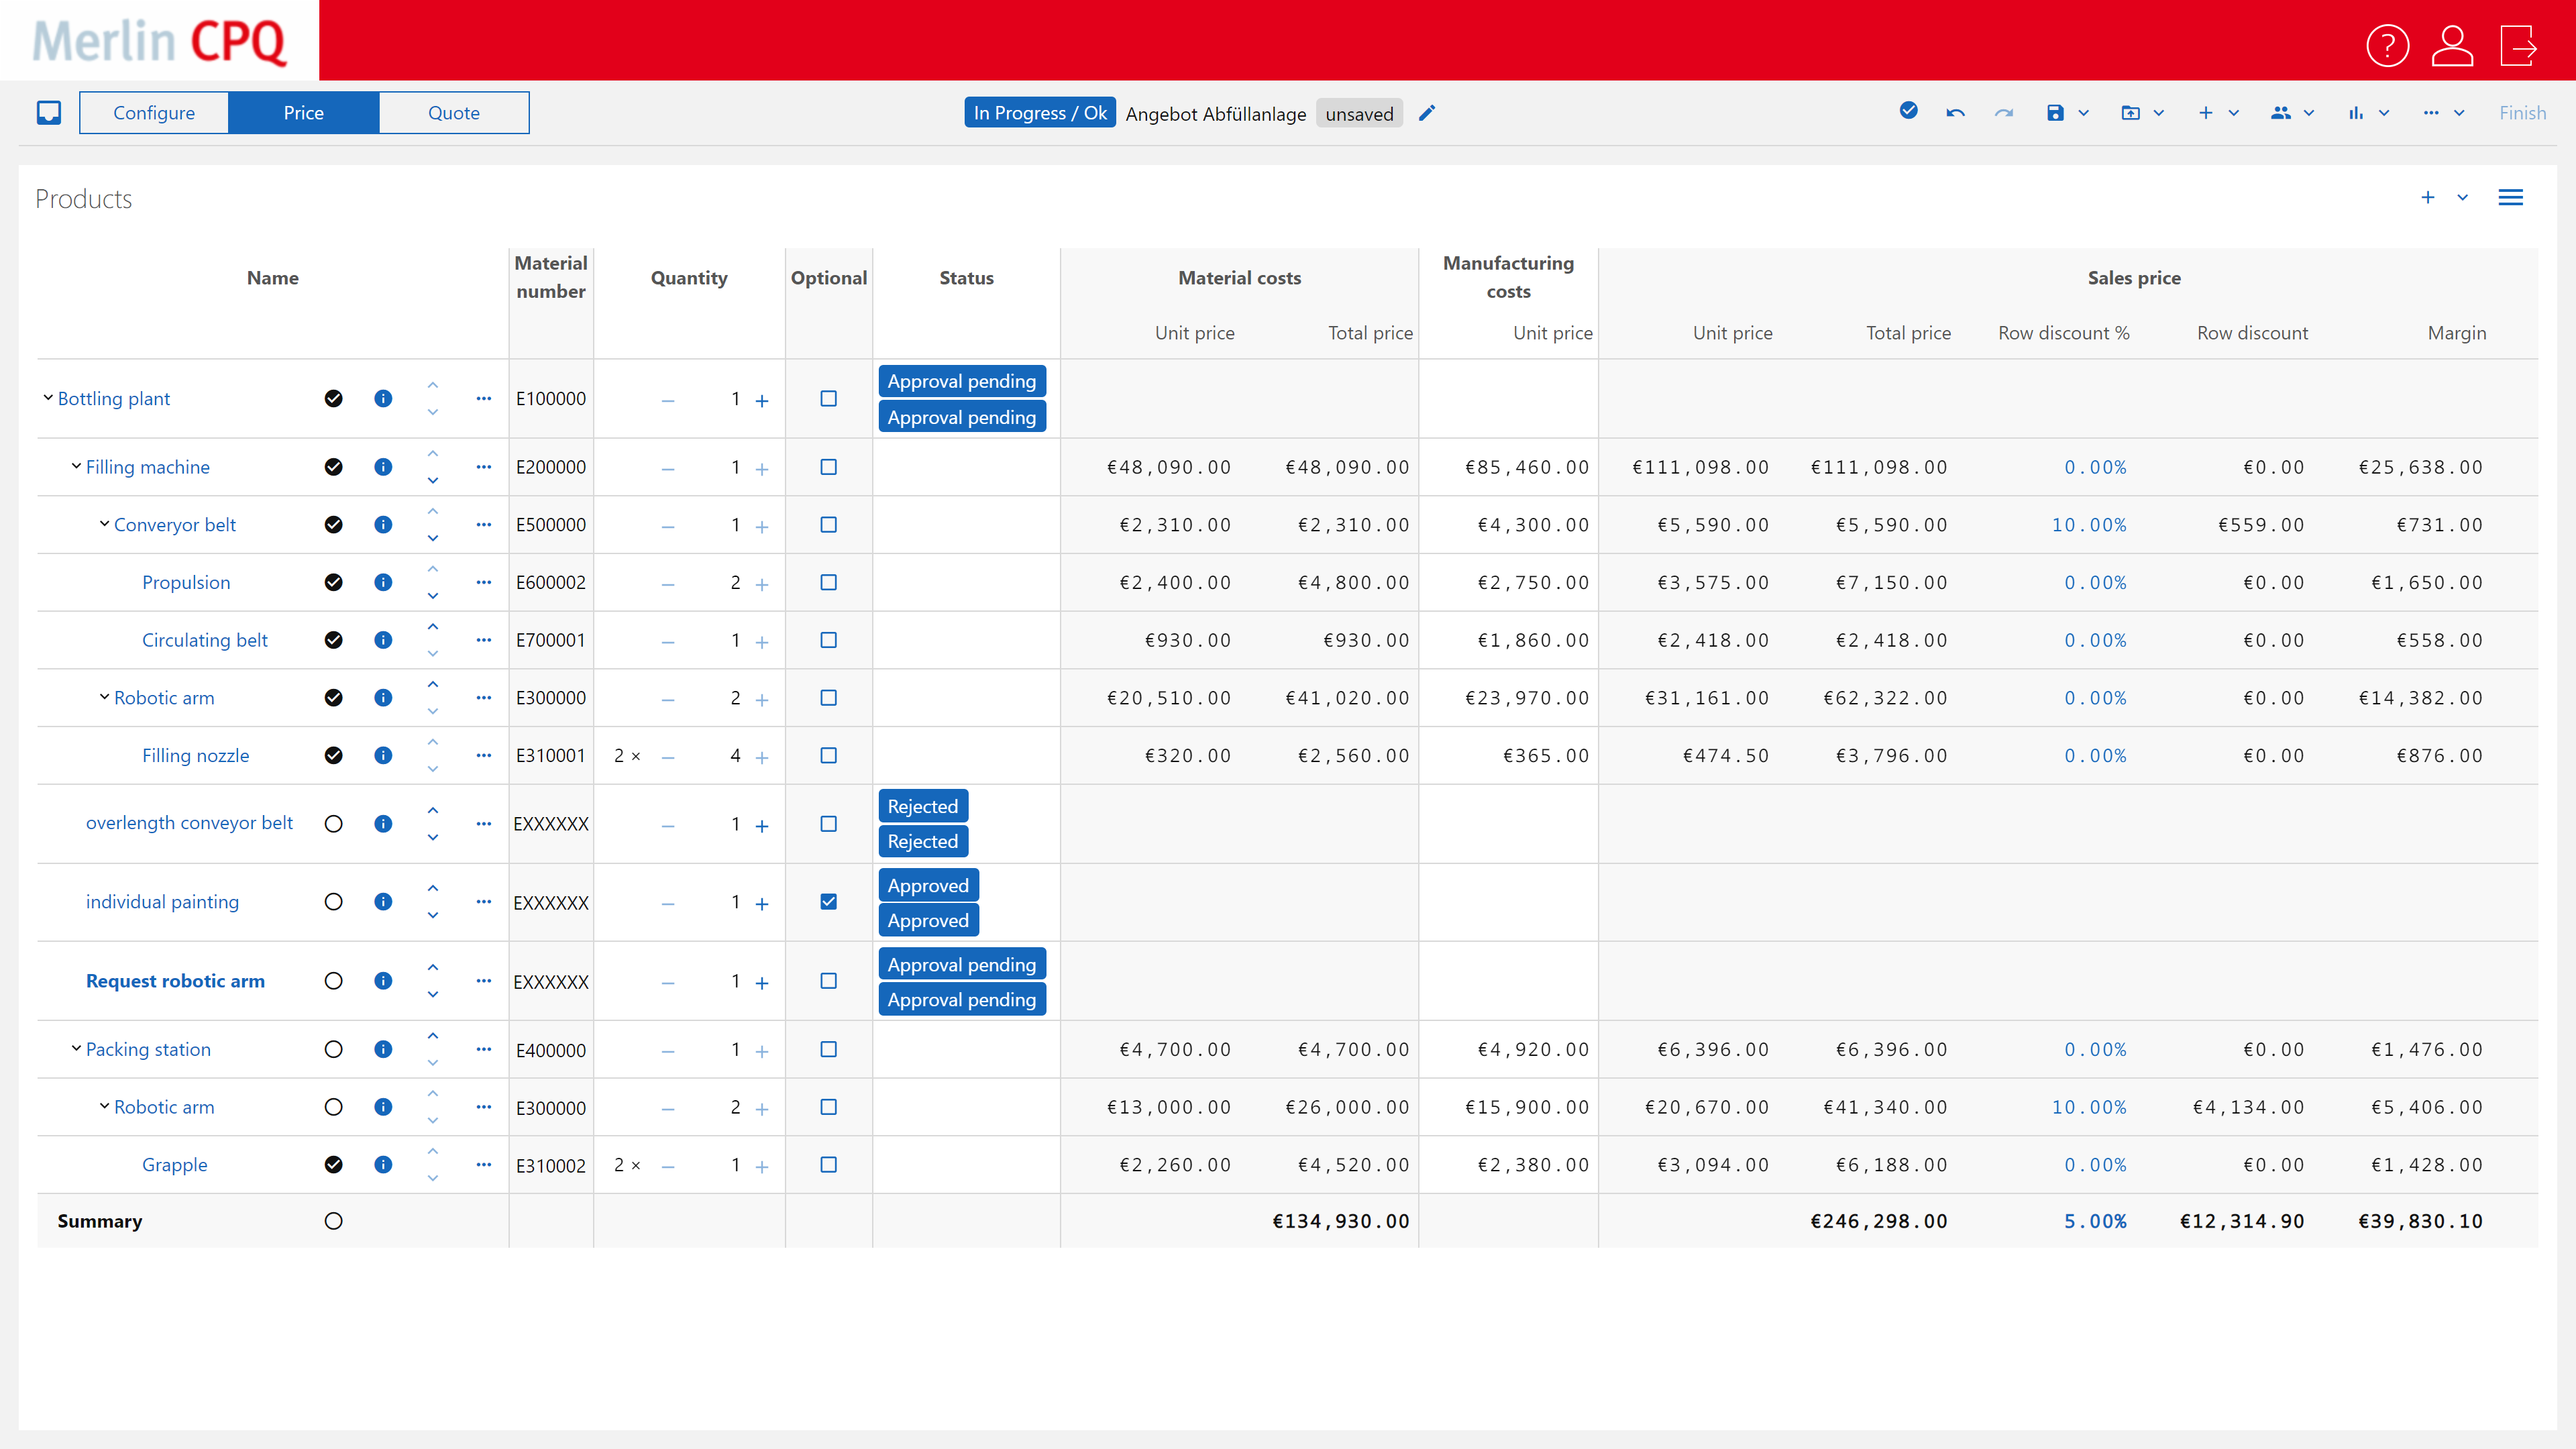This screenshot has width=2576, height=1449.
Task: Increase Filling nozzle quantity with plus
Action: point(762,757)
